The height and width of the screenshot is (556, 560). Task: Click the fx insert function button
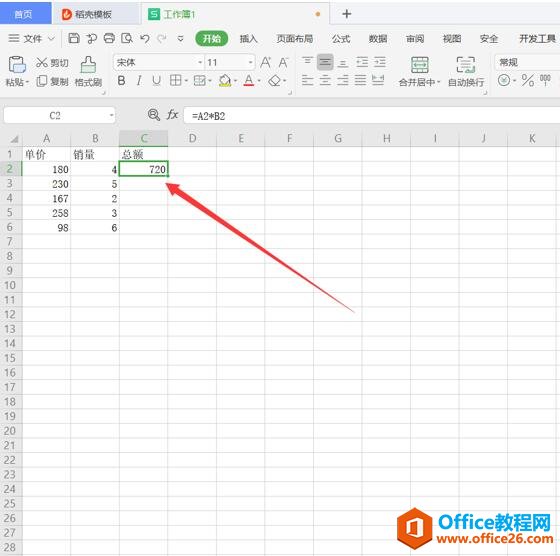172,115
